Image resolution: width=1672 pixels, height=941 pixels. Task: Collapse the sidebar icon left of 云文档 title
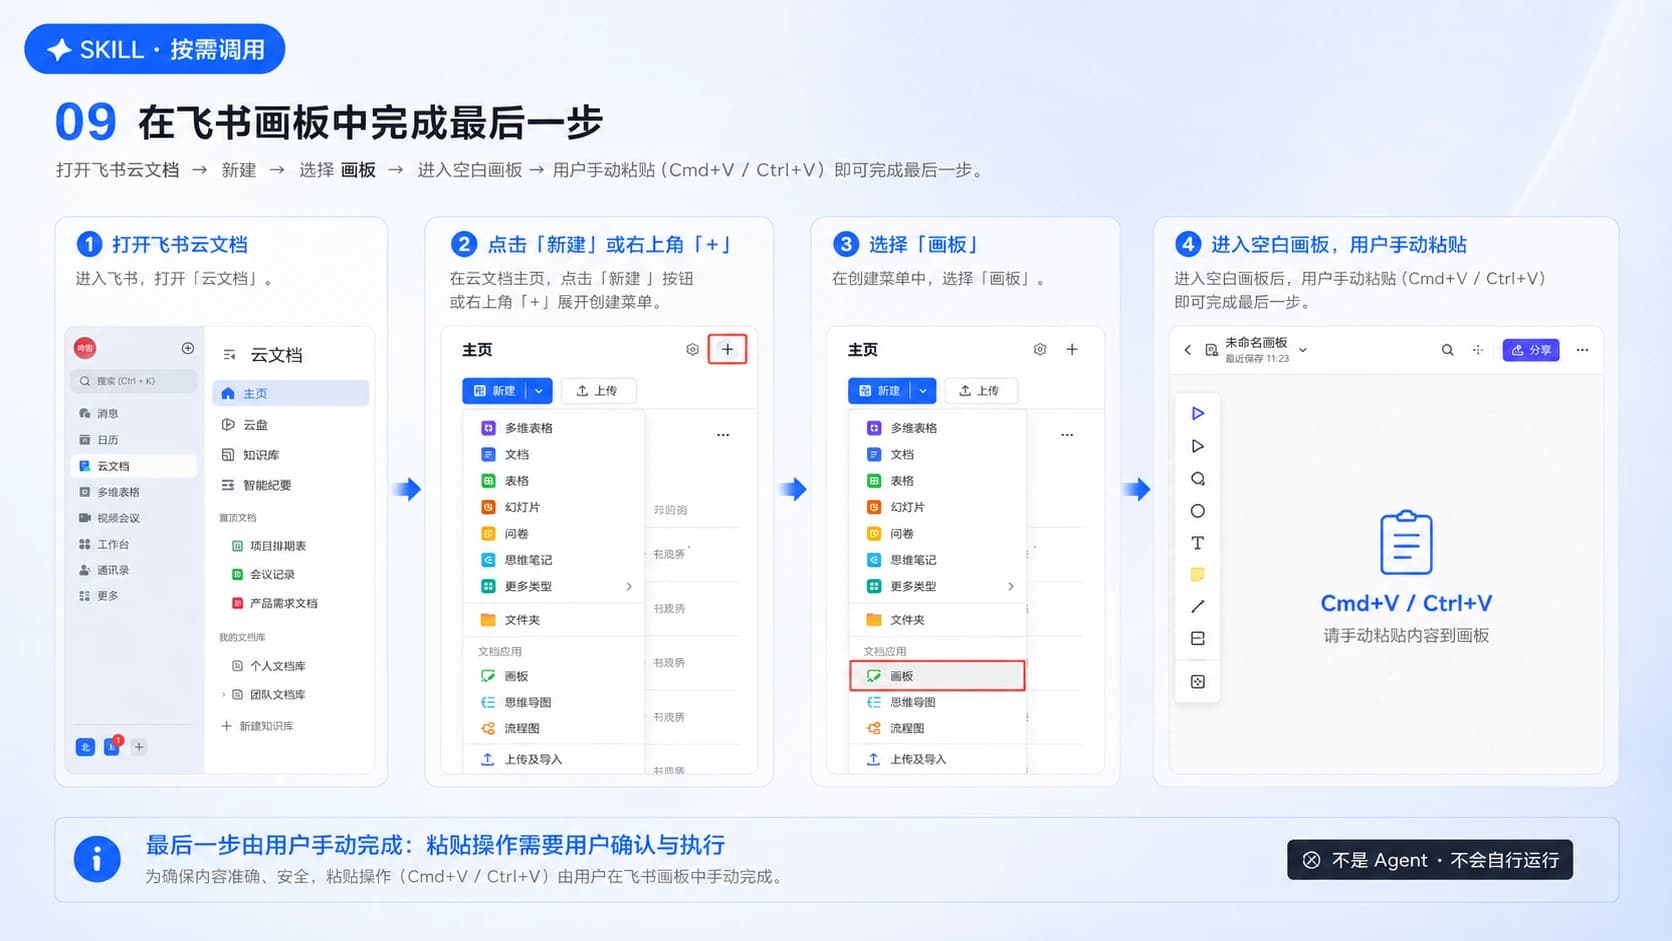[229, 355]
